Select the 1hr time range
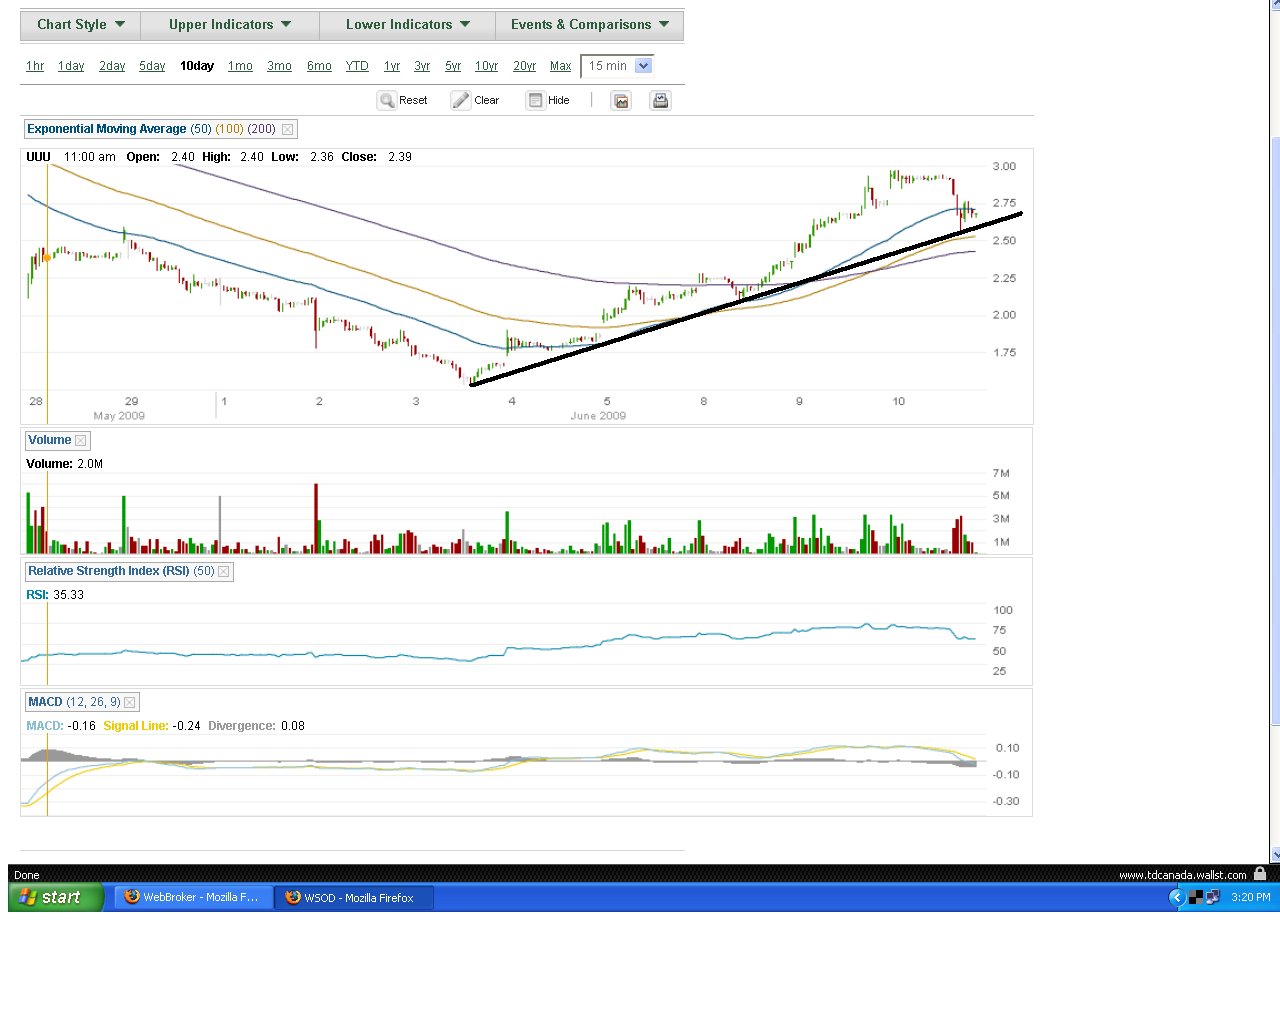This screenshot has width=1280, height=1024. tap(35, 66)
